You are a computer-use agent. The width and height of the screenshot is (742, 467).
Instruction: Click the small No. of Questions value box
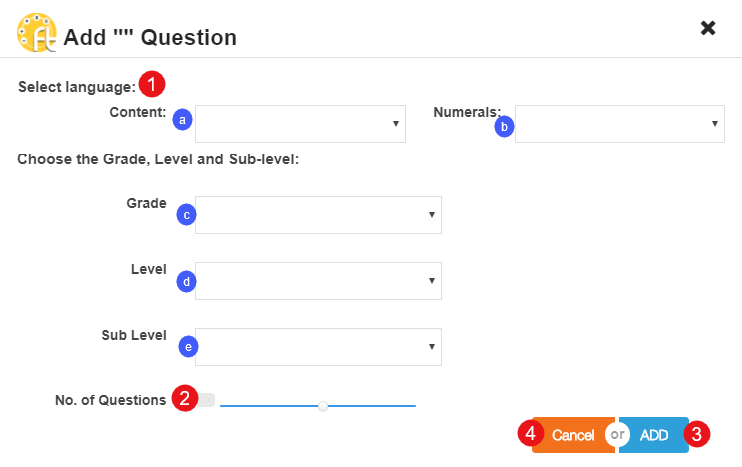[206, 400]
